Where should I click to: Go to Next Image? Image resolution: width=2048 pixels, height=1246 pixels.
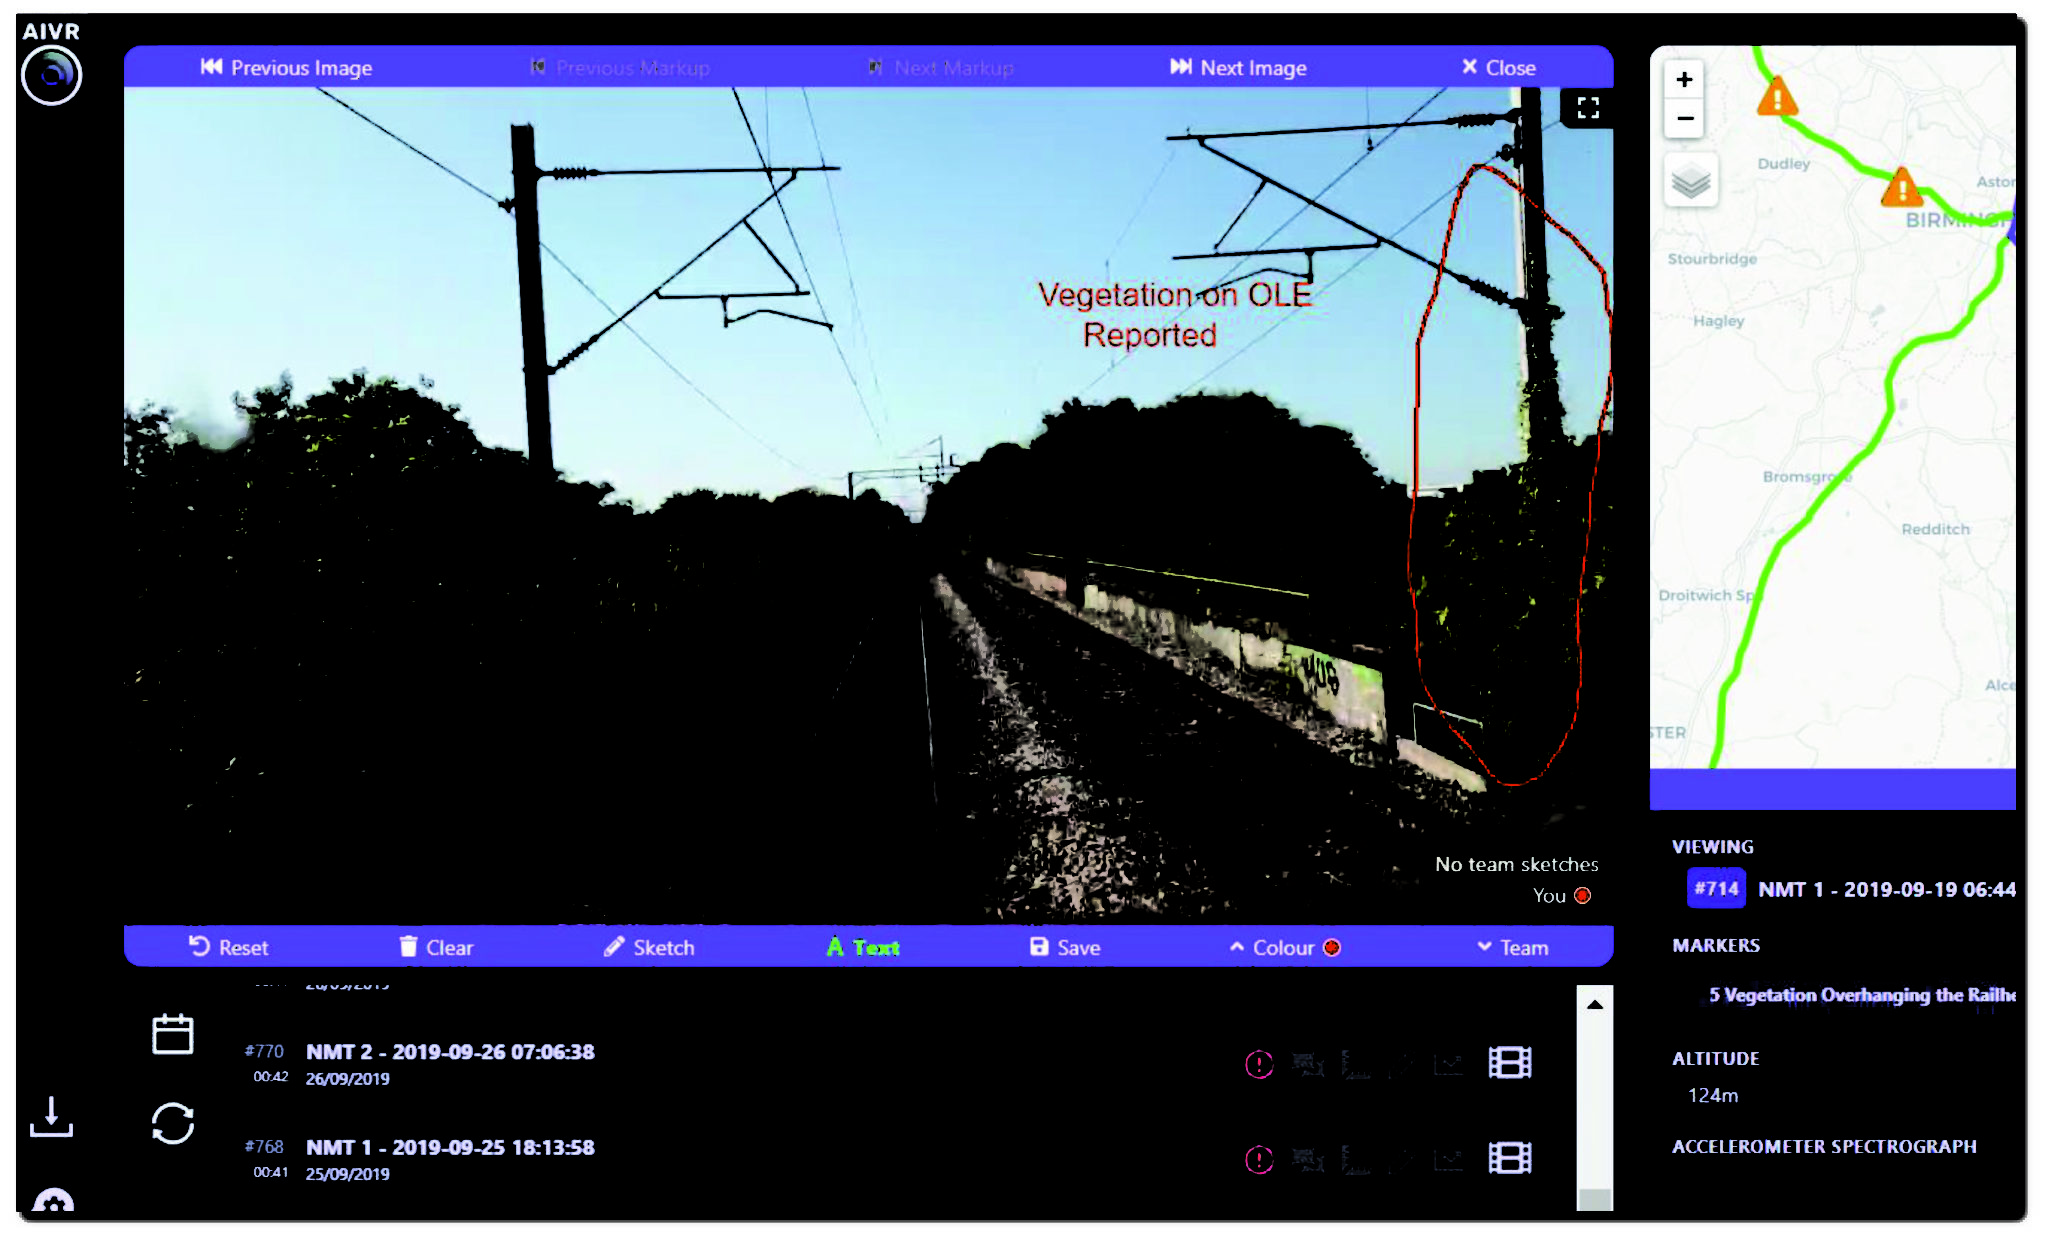click(x=1238, y=67)
